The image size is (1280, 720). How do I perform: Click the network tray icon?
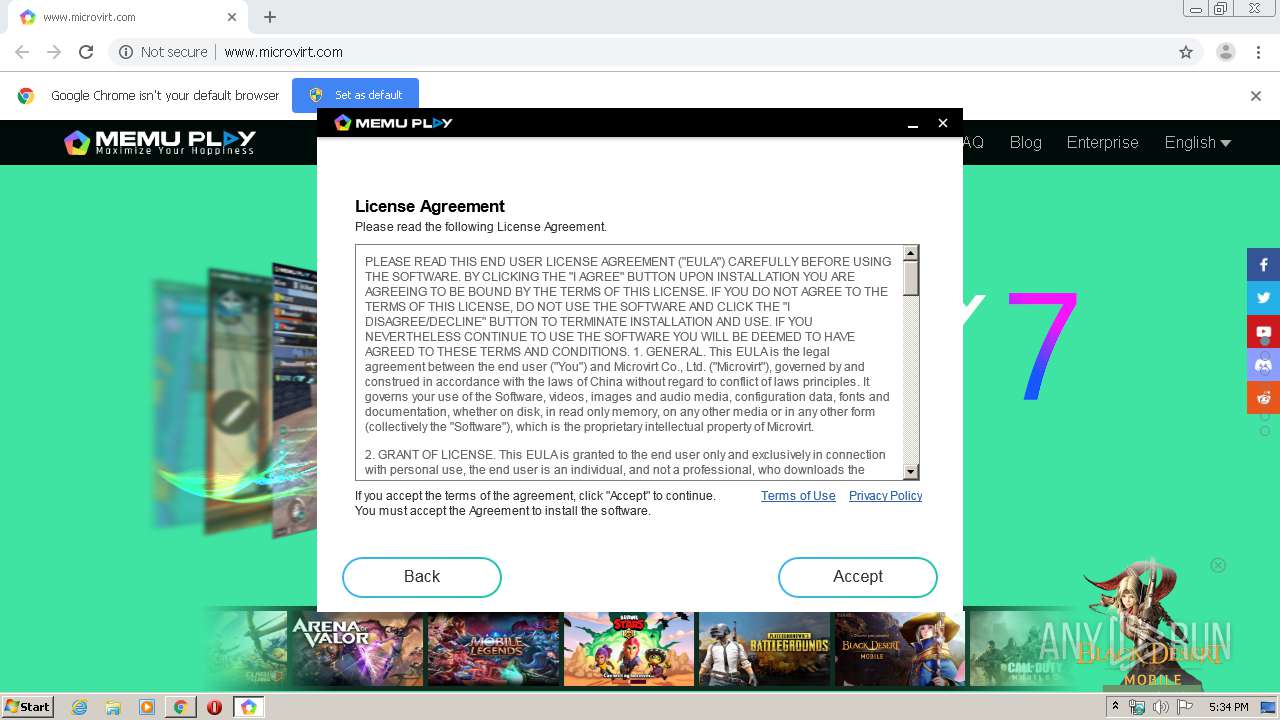click(x=1137, y=707)
